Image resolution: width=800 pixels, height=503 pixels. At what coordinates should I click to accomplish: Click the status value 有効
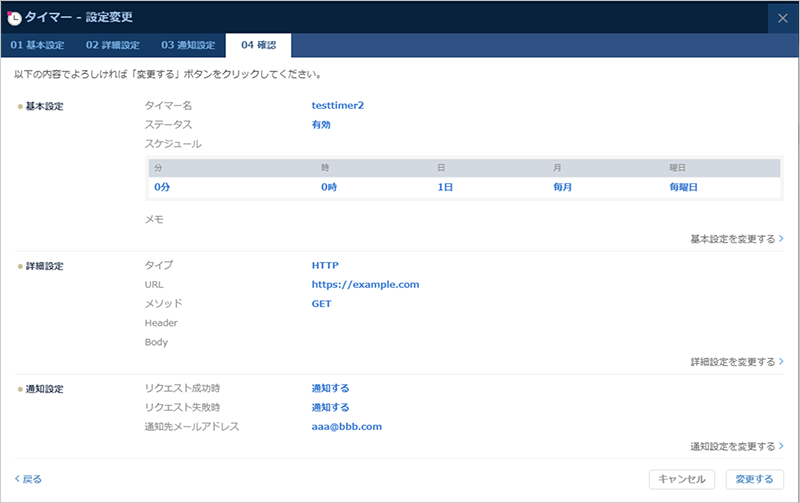[x=321, y=124]
